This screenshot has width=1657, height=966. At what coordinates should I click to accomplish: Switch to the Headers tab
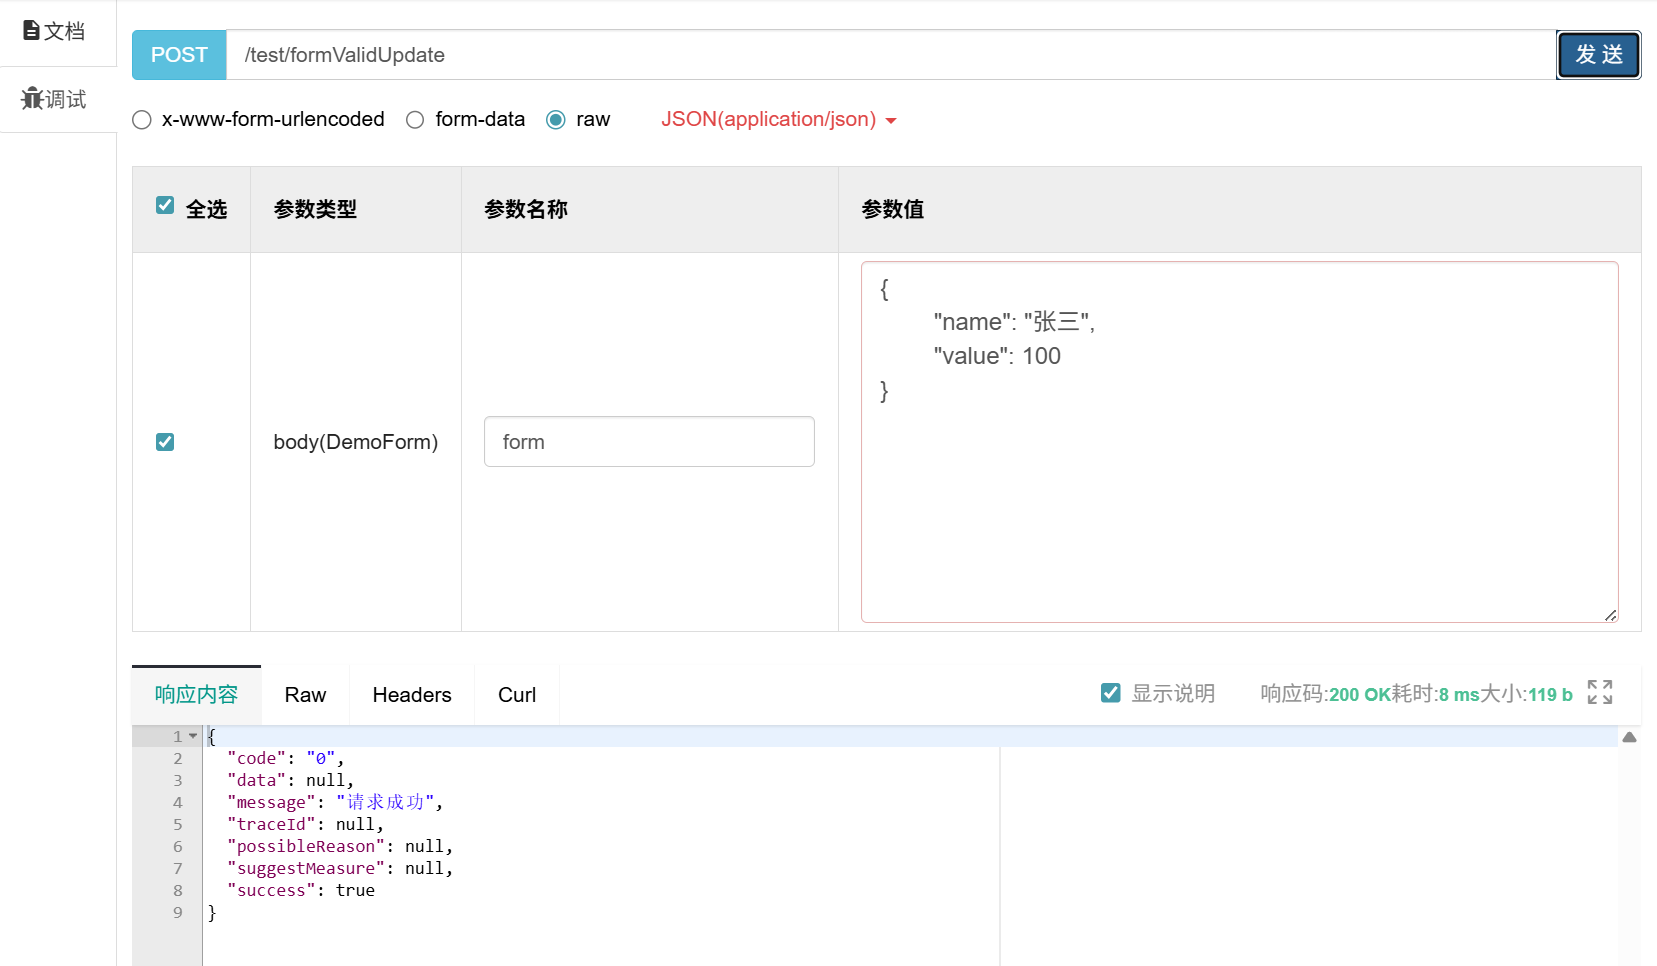[x=411, y=694]
